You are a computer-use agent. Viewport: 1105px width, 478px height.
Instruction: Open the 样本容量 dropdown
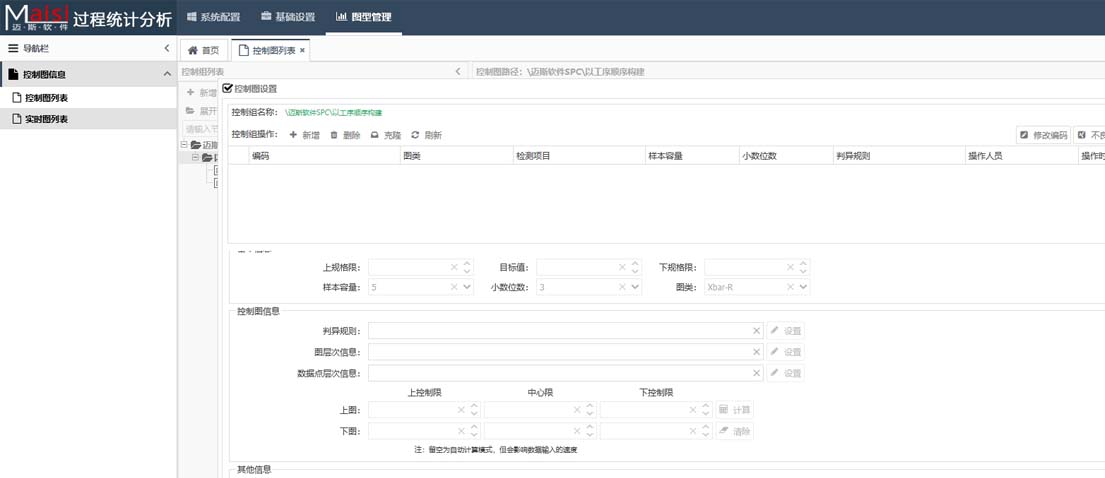466,287
